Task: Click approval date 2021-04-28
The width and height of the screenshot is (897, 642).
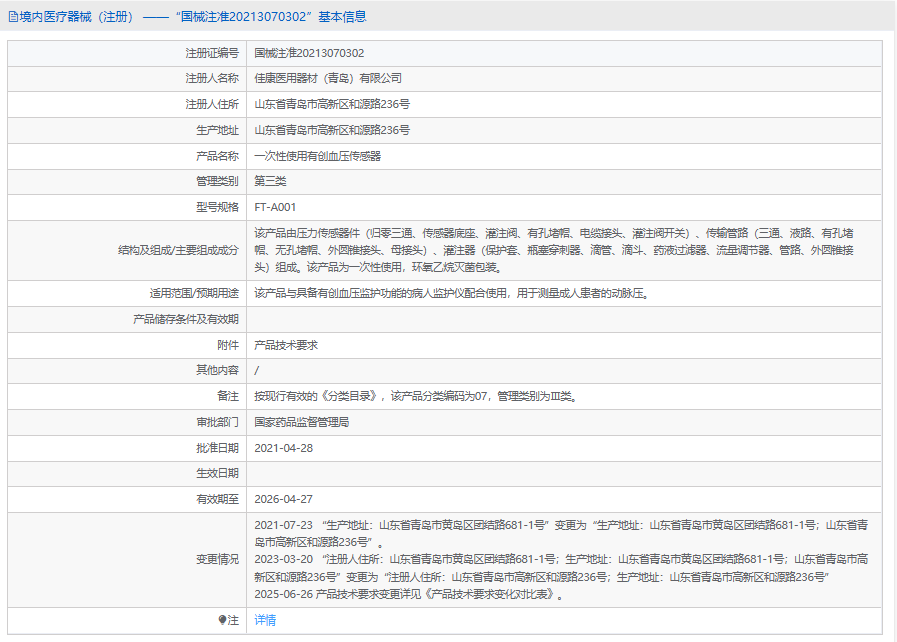Action: click(x=284, y=448)
